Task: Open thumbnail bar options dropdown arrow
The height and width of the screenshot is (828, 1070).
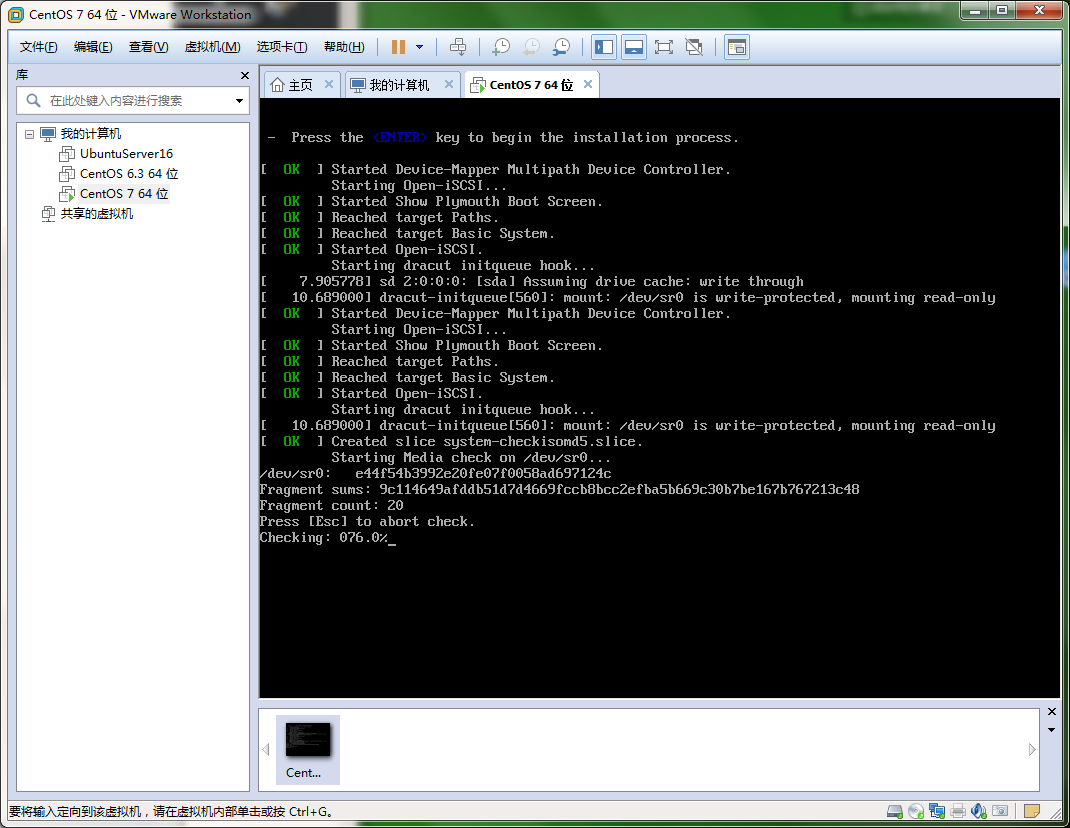Action: coord(1052,730)
